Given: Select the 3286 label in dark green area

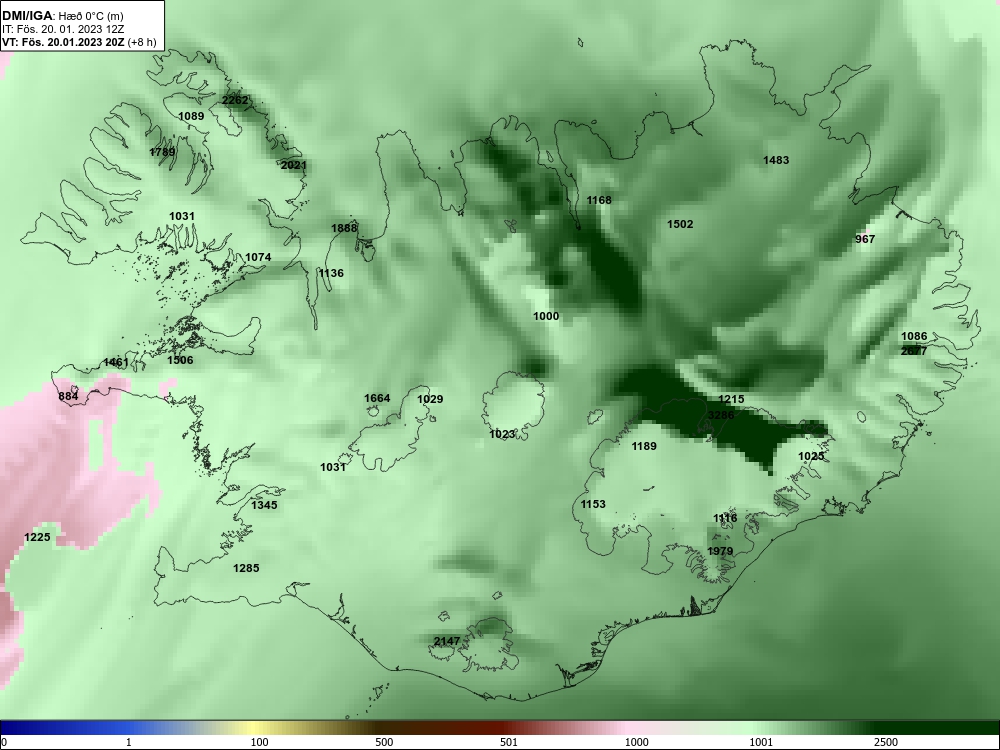Looking at the screenshot, I should [721, 415].
